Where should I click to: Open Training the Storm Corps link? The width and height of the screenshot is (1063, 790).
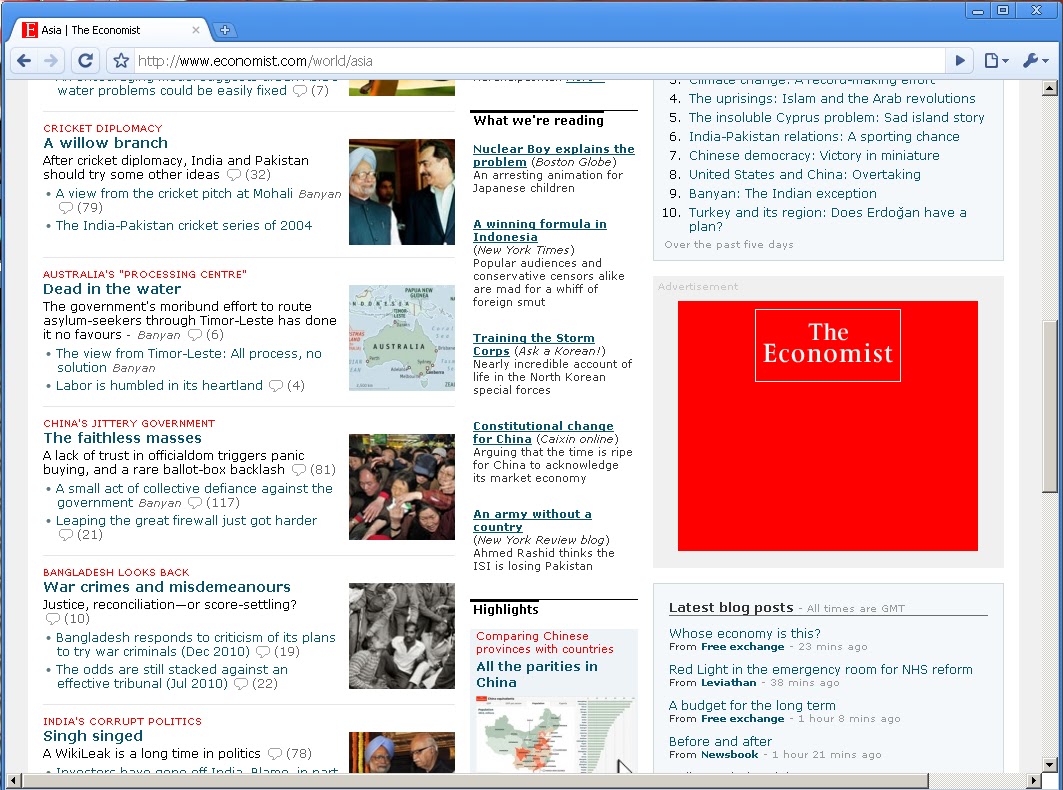click(534, 344)
